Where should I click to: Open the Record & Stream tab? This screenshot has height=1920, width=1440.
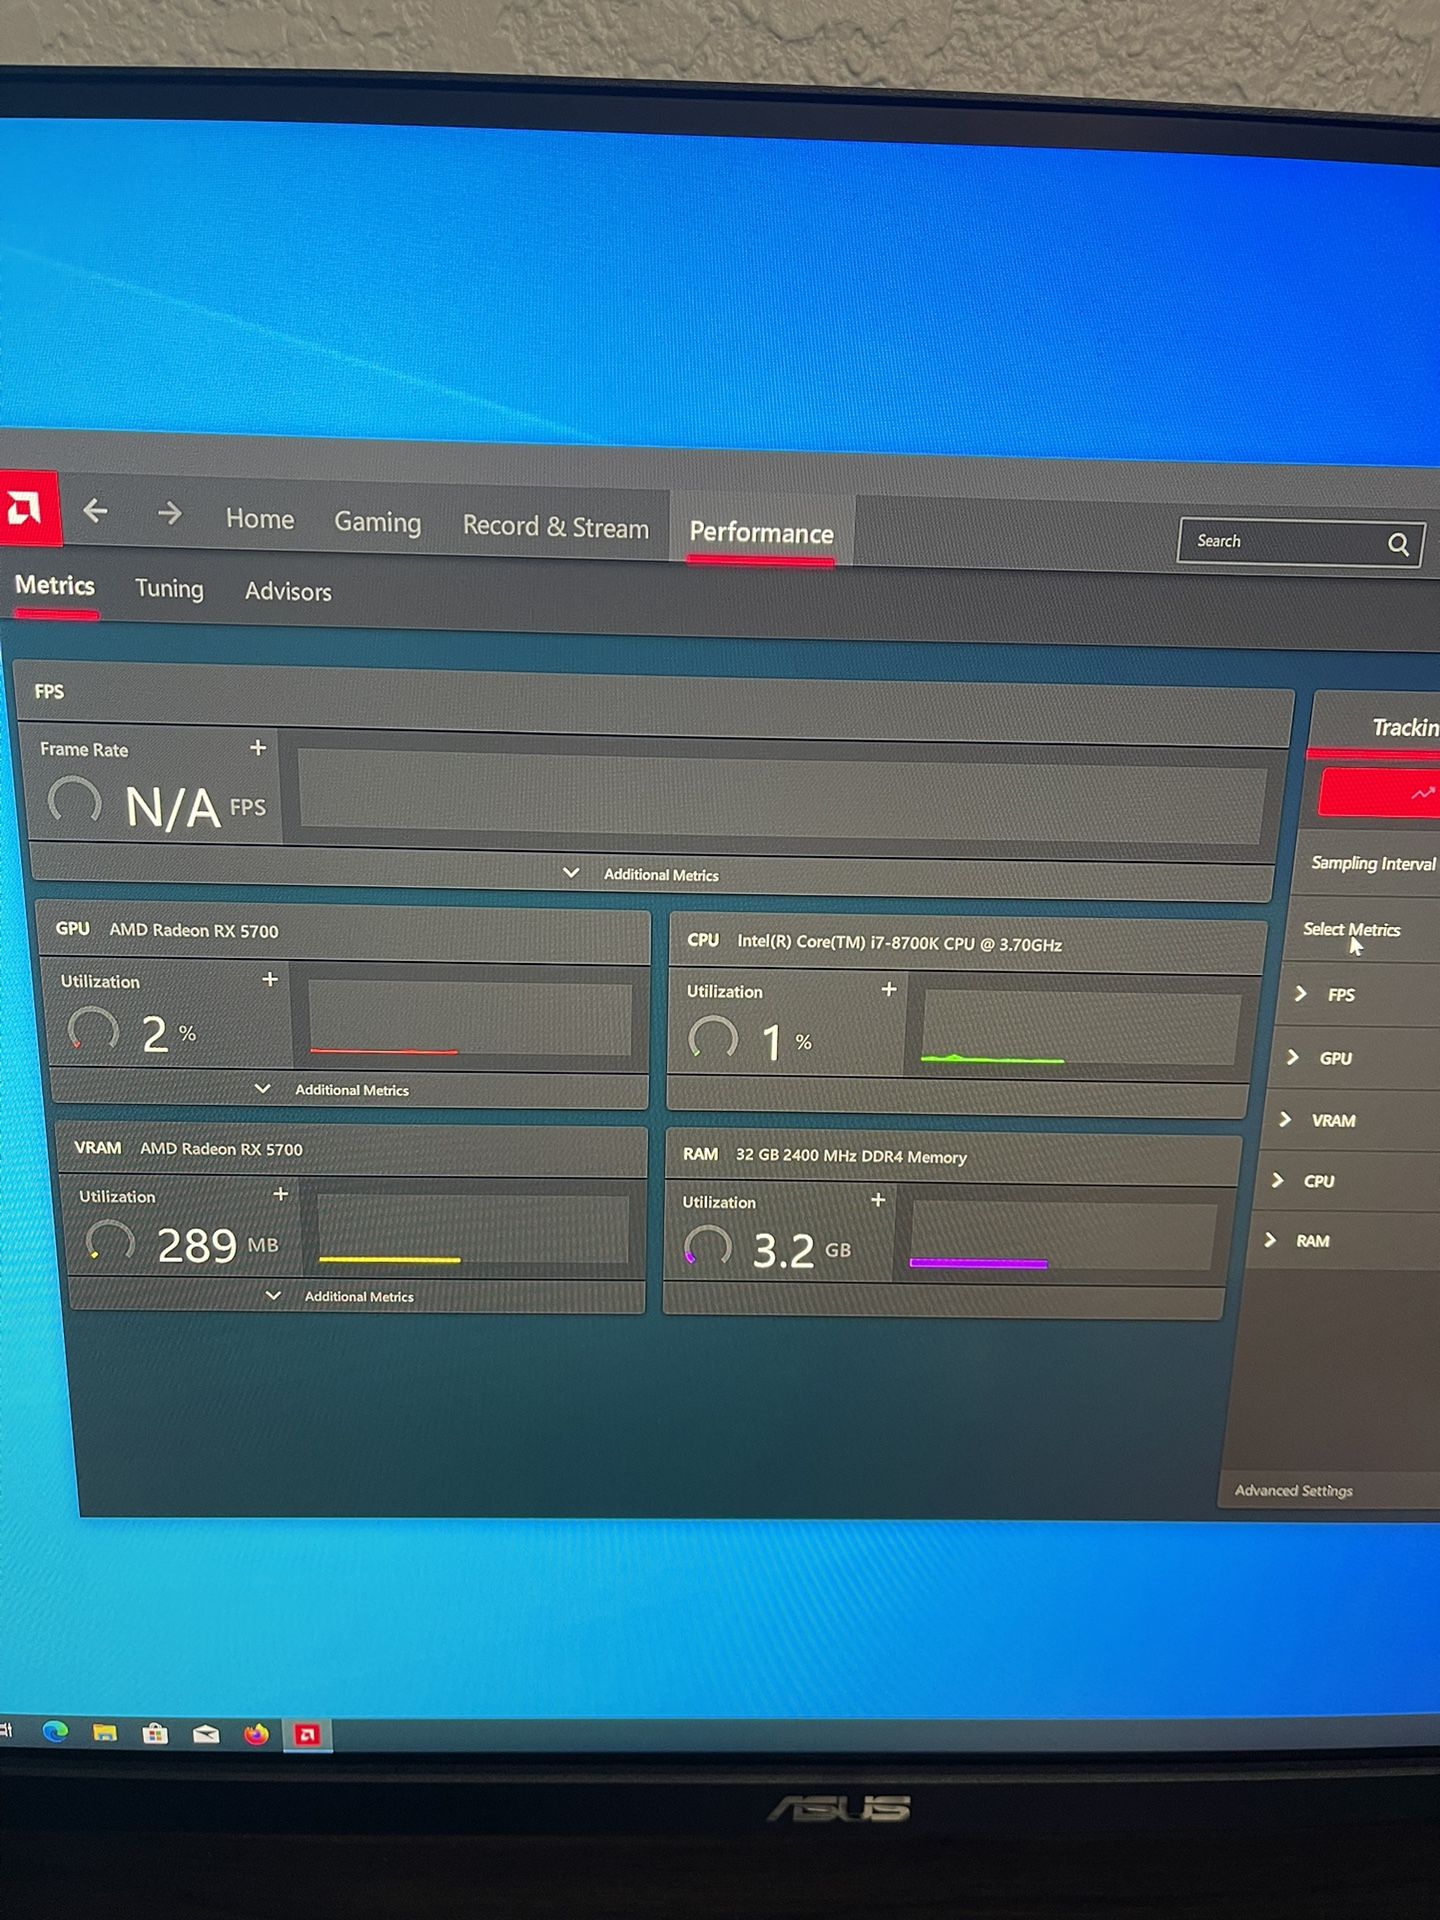[555, 527]
